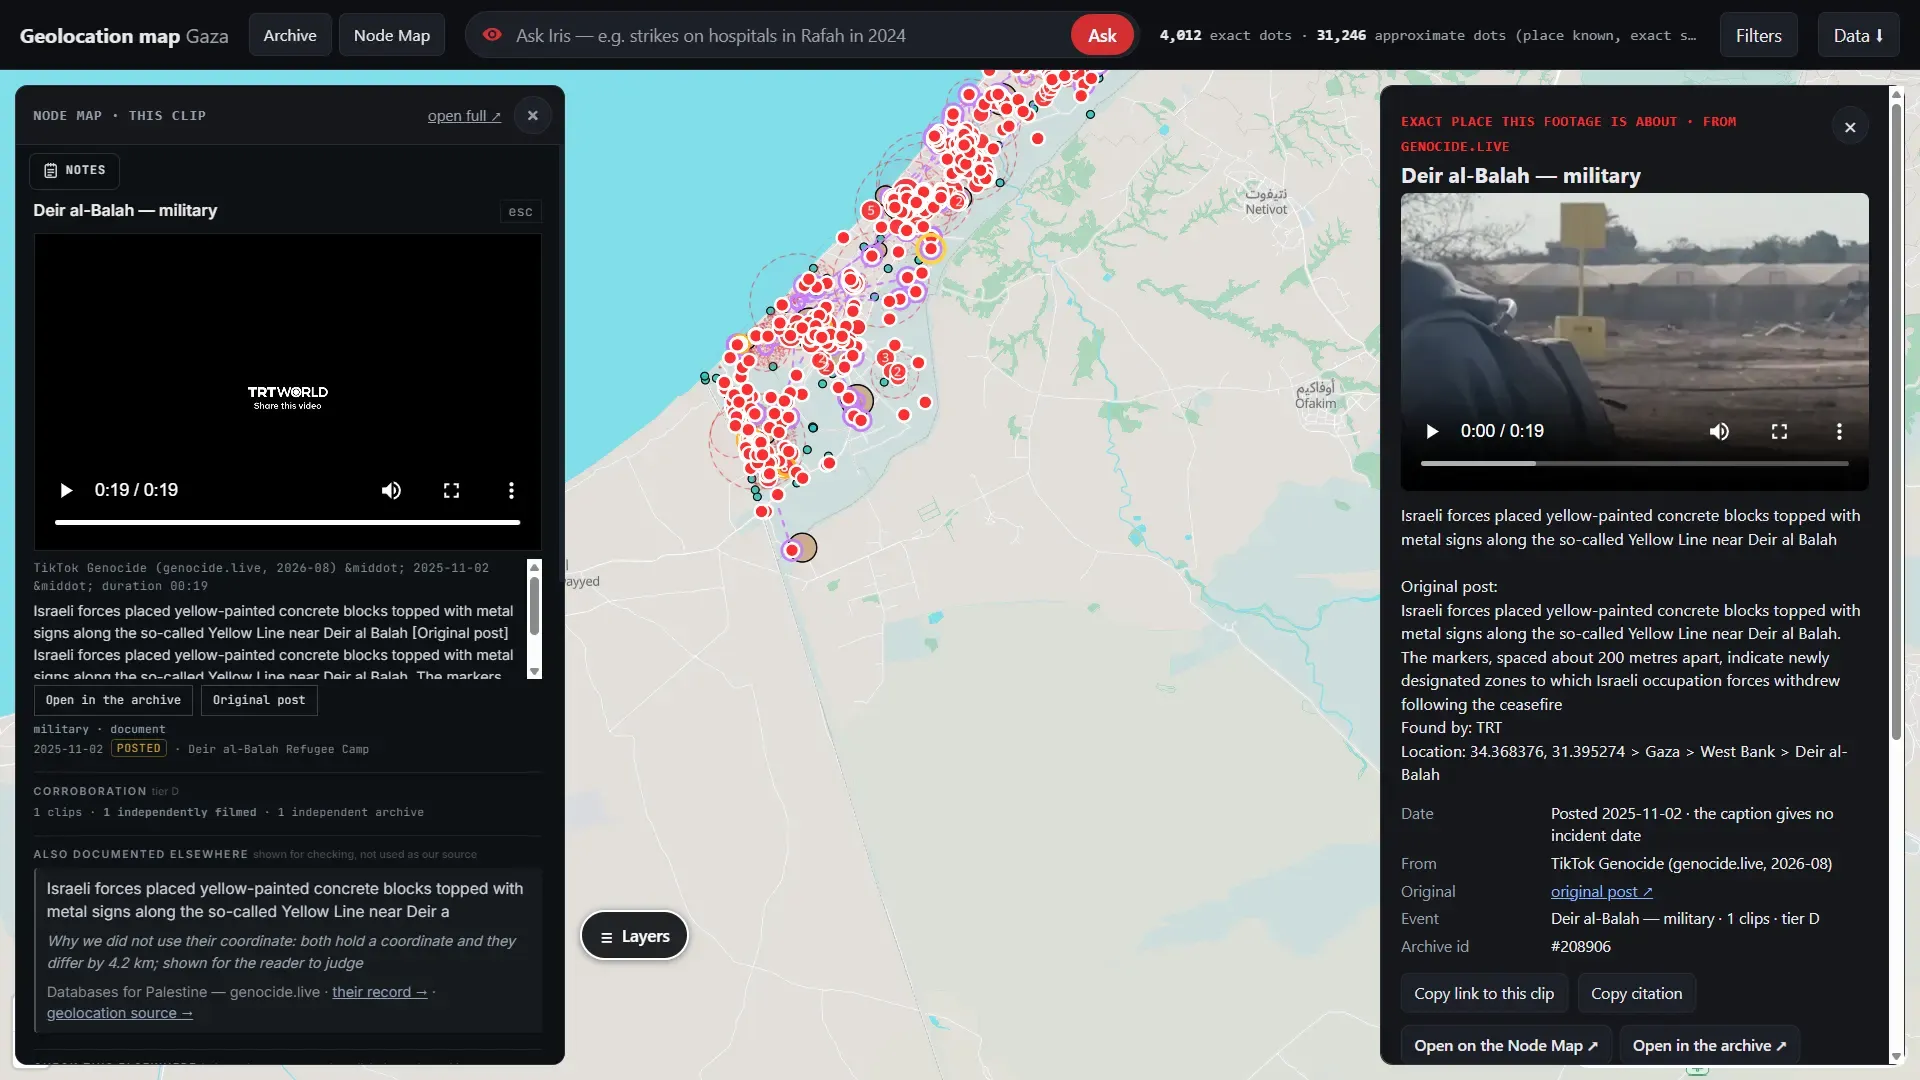Viewport: 1920px width, 1080px height.
Task: Open more options on left panel video
Action: [x=511, y=490]
